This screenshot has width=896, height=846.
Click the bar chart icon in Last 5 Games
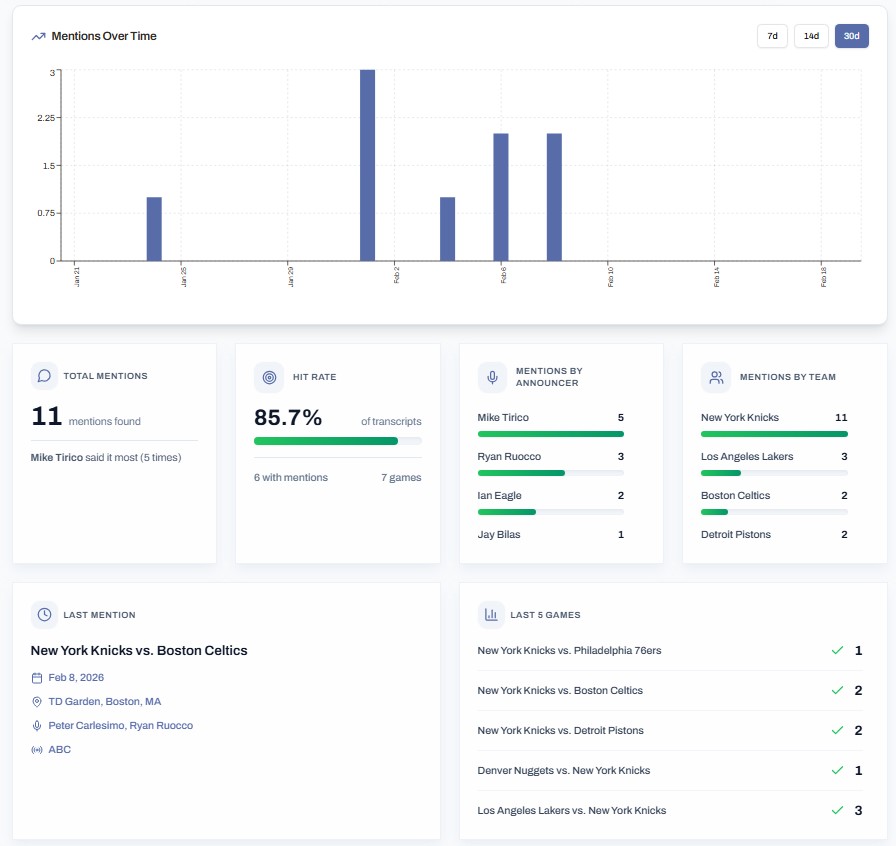coord(491,614)
